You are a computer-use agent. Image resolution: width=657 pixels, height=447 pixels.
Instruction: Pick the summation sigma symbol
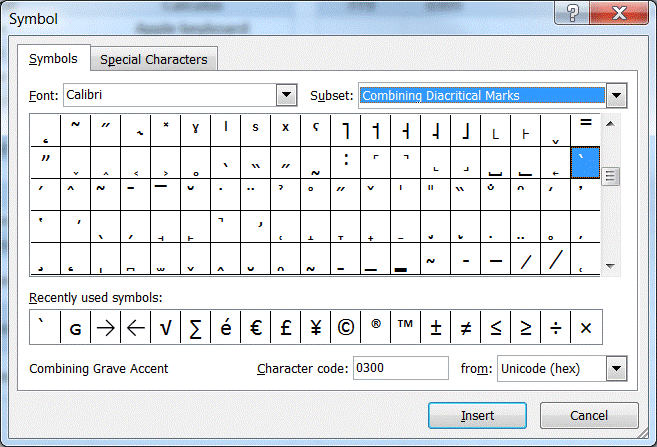196,327
